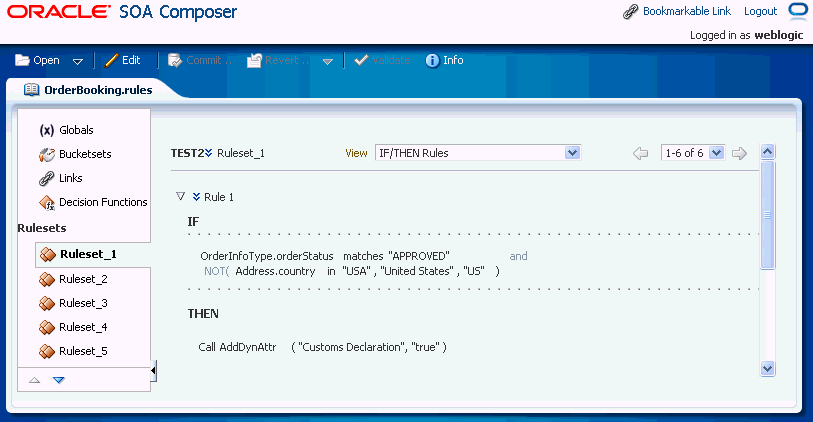813x422 pixels.
Task: Collapse the left sidebar panel handle
Action: pos(153,371)
